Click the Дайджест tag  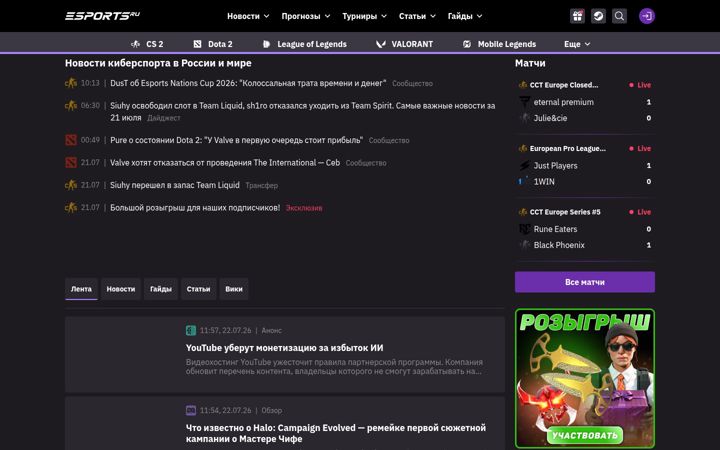164,118
